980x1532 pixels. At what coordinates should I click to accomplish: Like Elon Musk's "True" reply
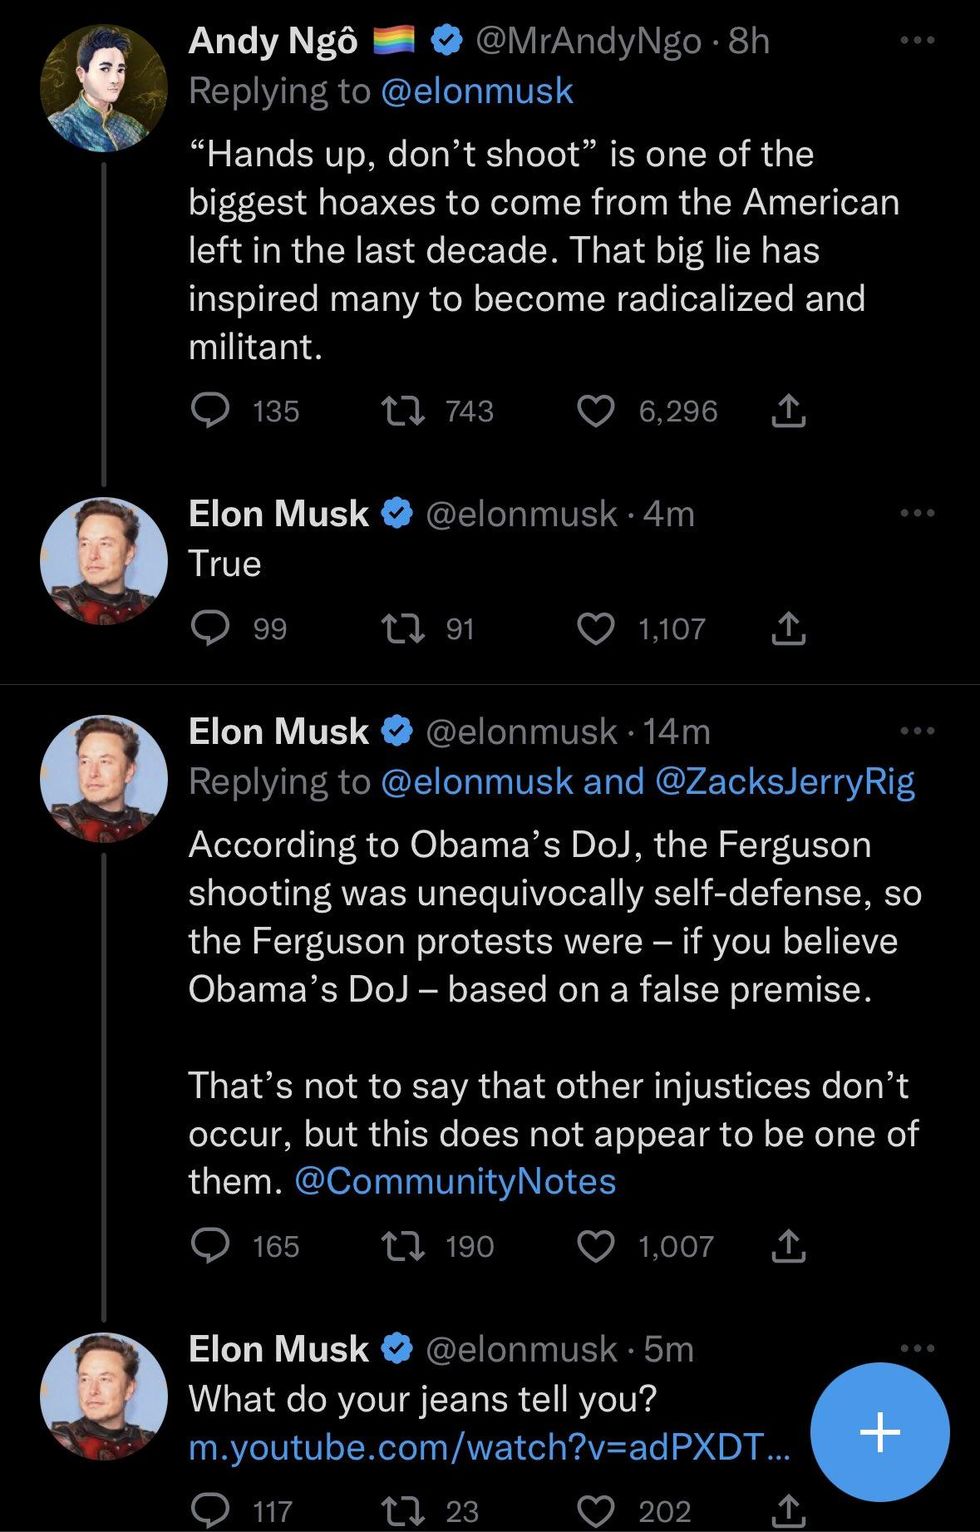(x=596, y=628)
